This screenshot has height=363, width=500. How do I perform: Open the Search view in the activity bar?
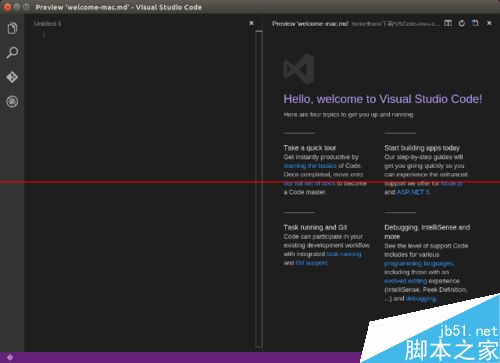pos(12,53)
